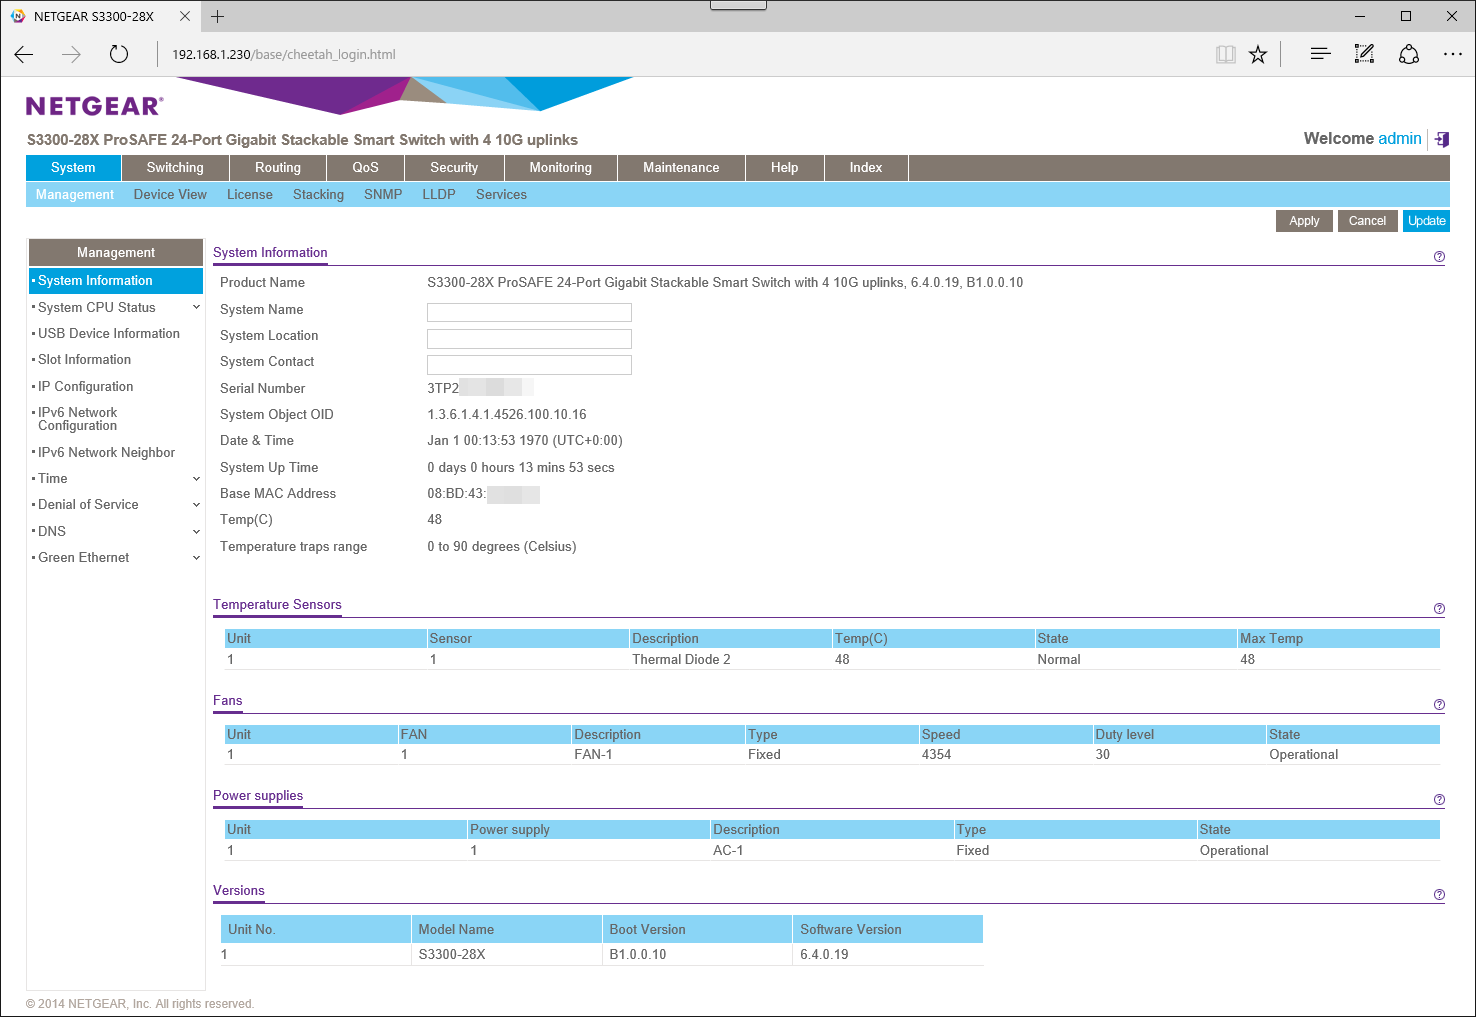1476x1017 pixels.
Task: Open browser More actions ellipsis
Action: (1453, 54)
